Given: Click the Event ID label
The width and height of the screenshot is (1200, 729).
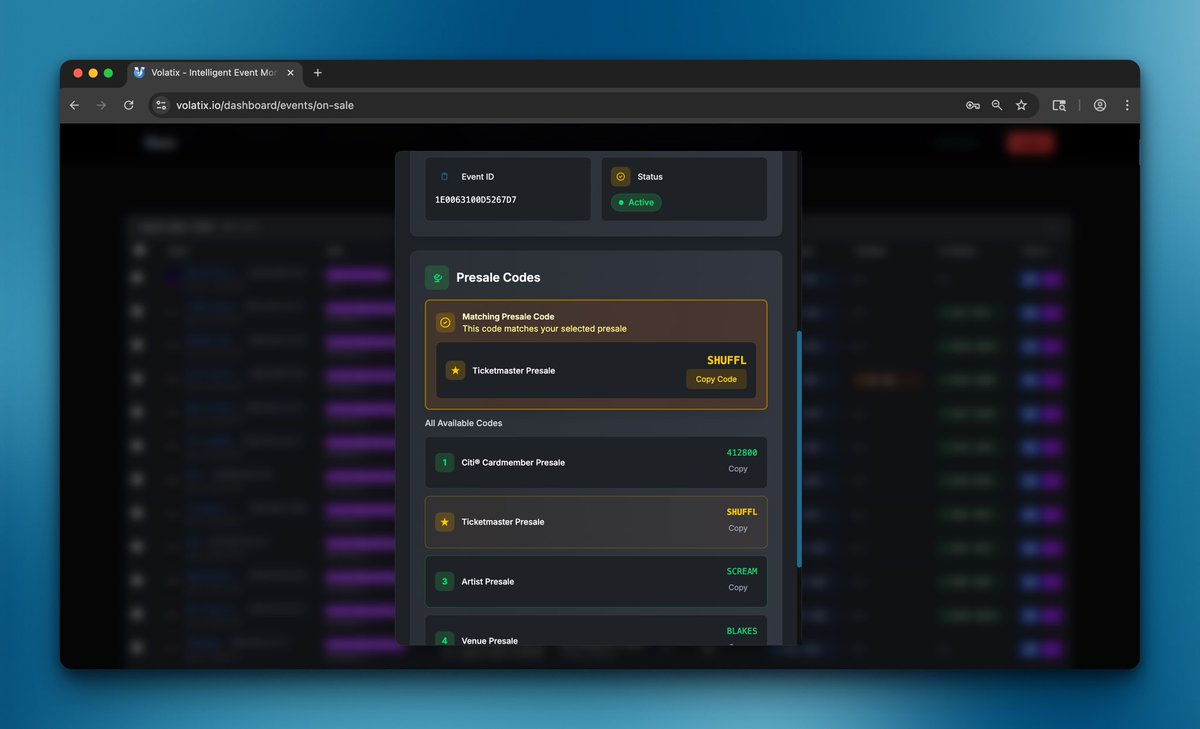Looking at the screenshot, I should click(x=478, y=177).
